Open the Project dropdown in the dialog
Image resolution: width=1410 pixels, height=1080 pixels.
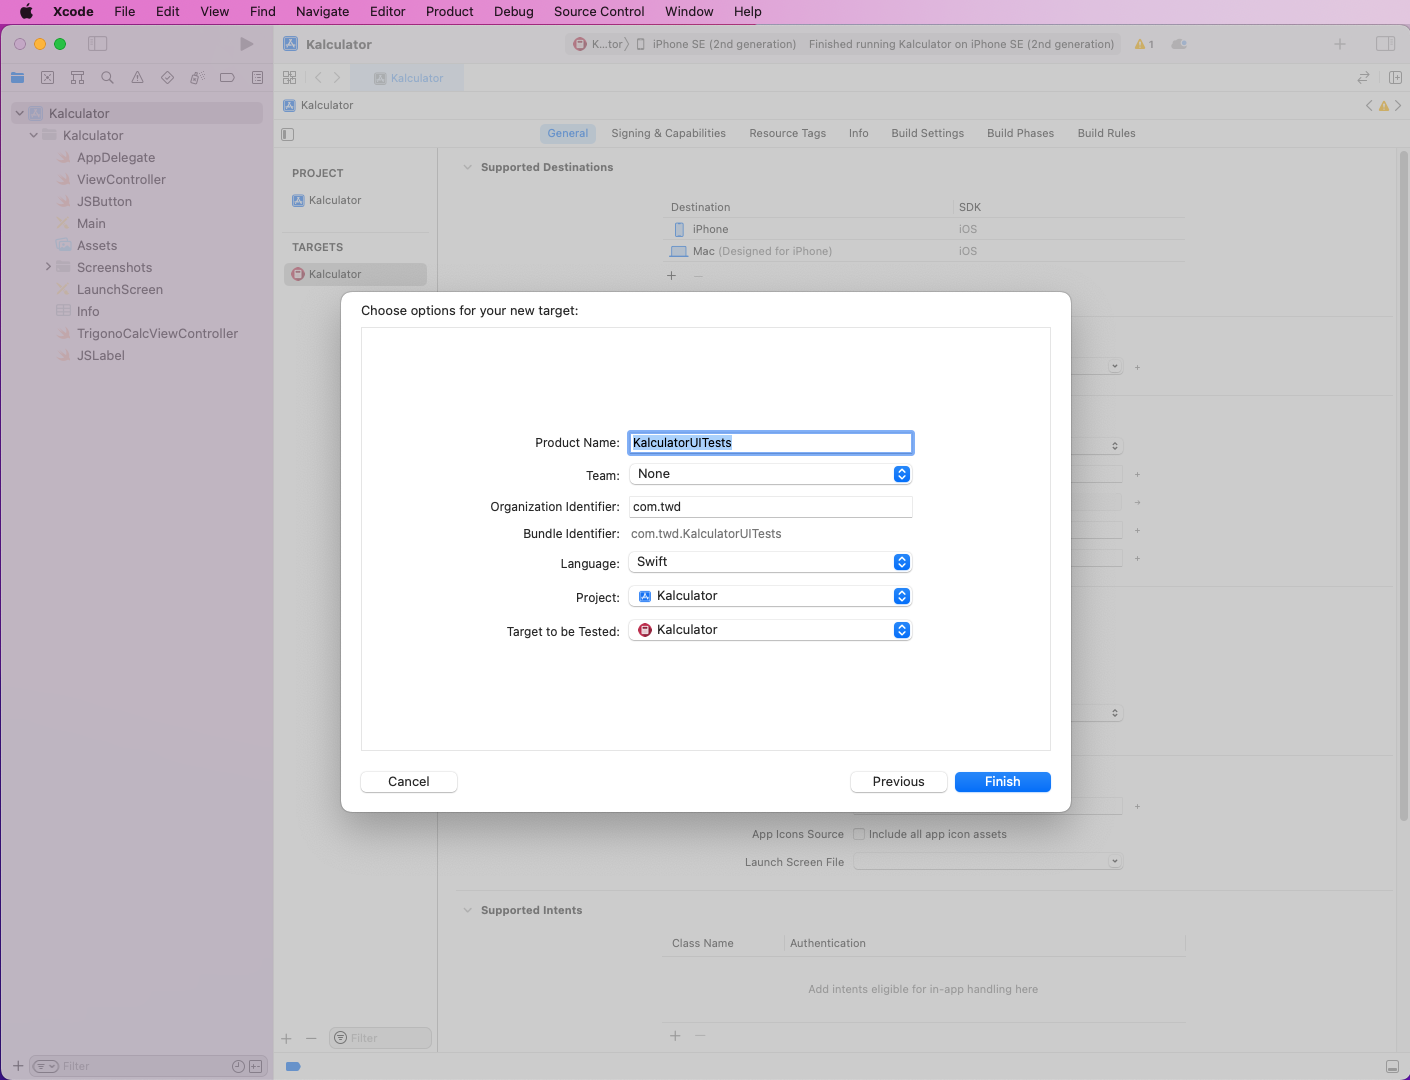[x=770, y=596]
